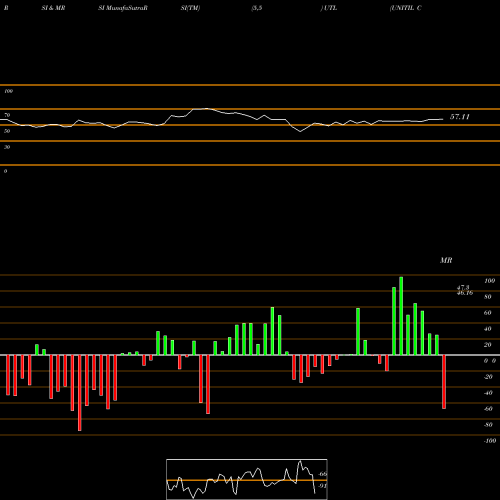The width and height of the screenshot is (500, 500).
Task: Click 80 on the MR axis
Action: point(488,297)
